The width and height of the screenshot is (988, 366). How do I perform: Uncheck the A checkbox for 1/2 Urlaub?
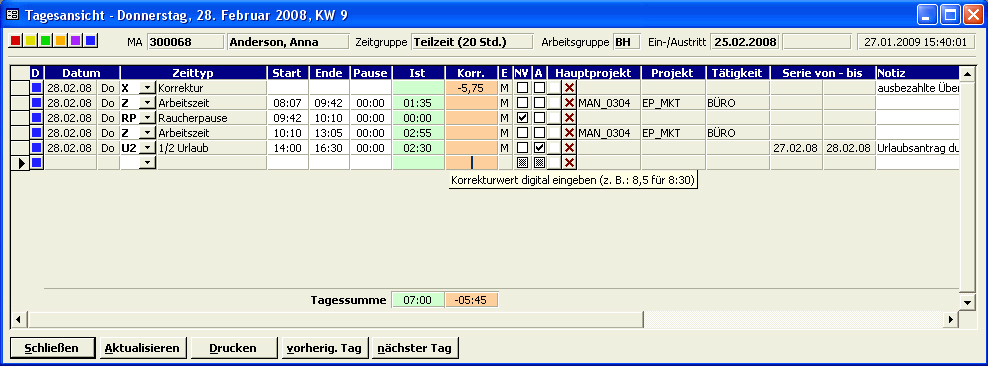(539, 147)
